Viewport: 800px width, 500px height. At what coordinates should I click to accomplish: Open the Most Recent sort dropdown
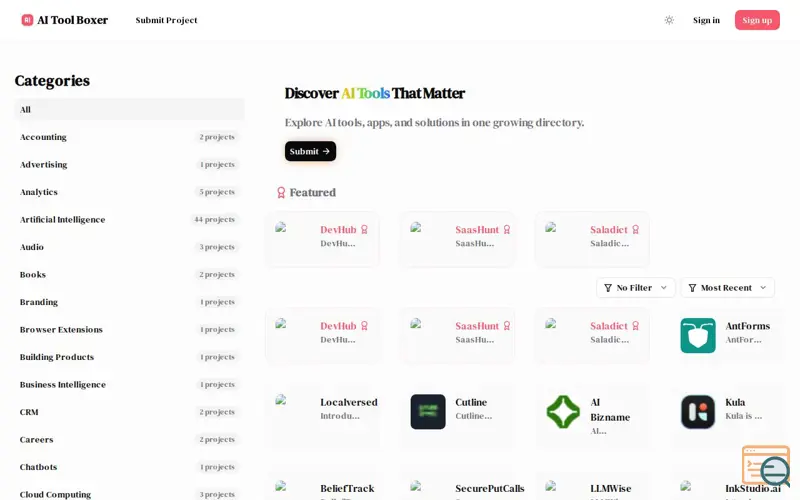tap(728, 288)
